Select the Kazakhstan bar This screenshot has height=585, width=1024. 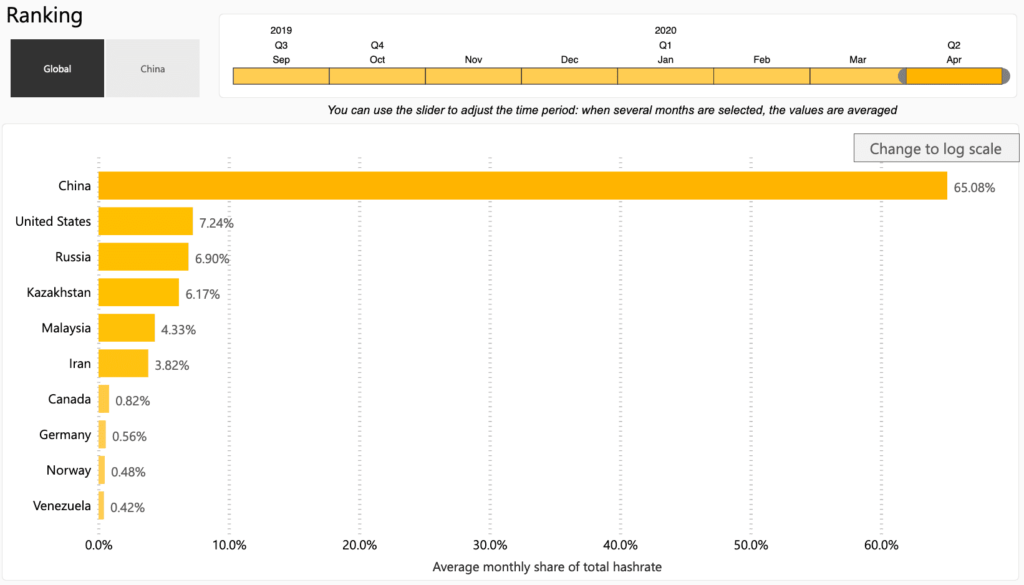138,292
